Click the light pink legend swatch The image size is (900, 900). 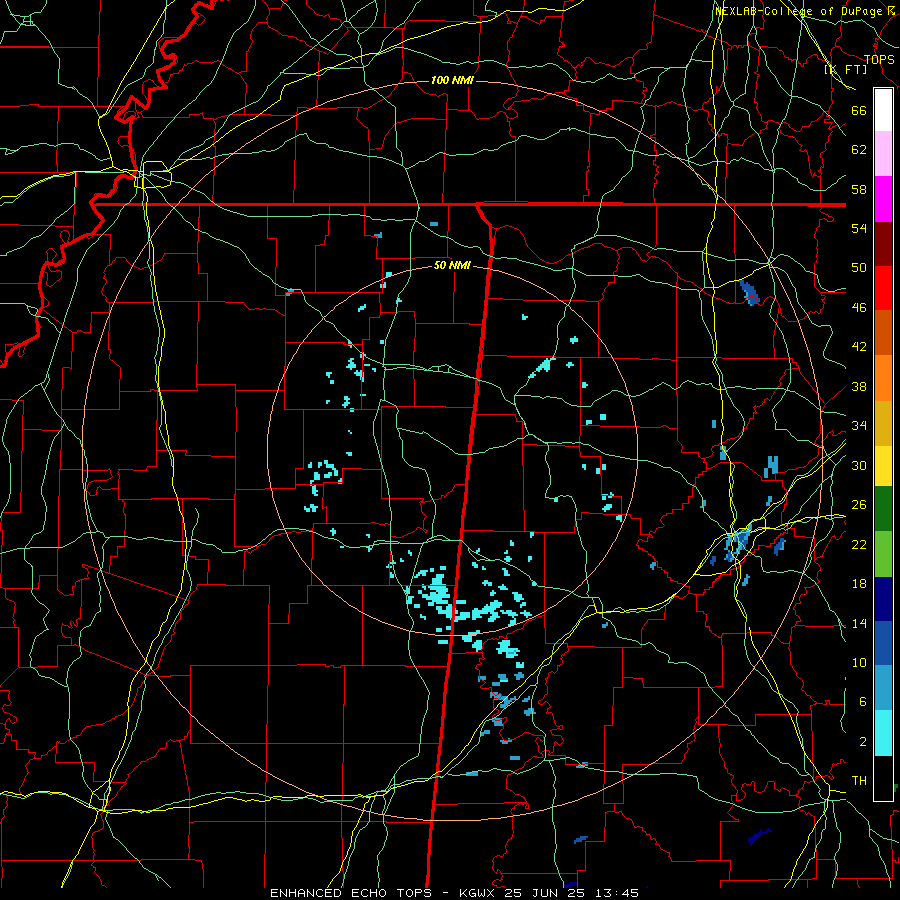(x=883, y=153)
